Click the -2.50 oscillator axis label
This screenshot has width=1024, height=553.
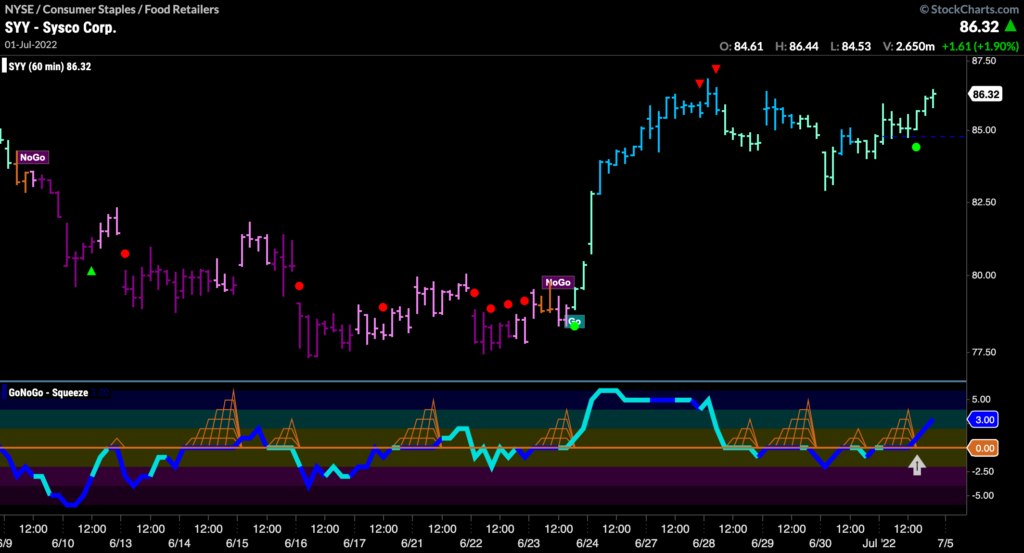[x=982, y=471]
